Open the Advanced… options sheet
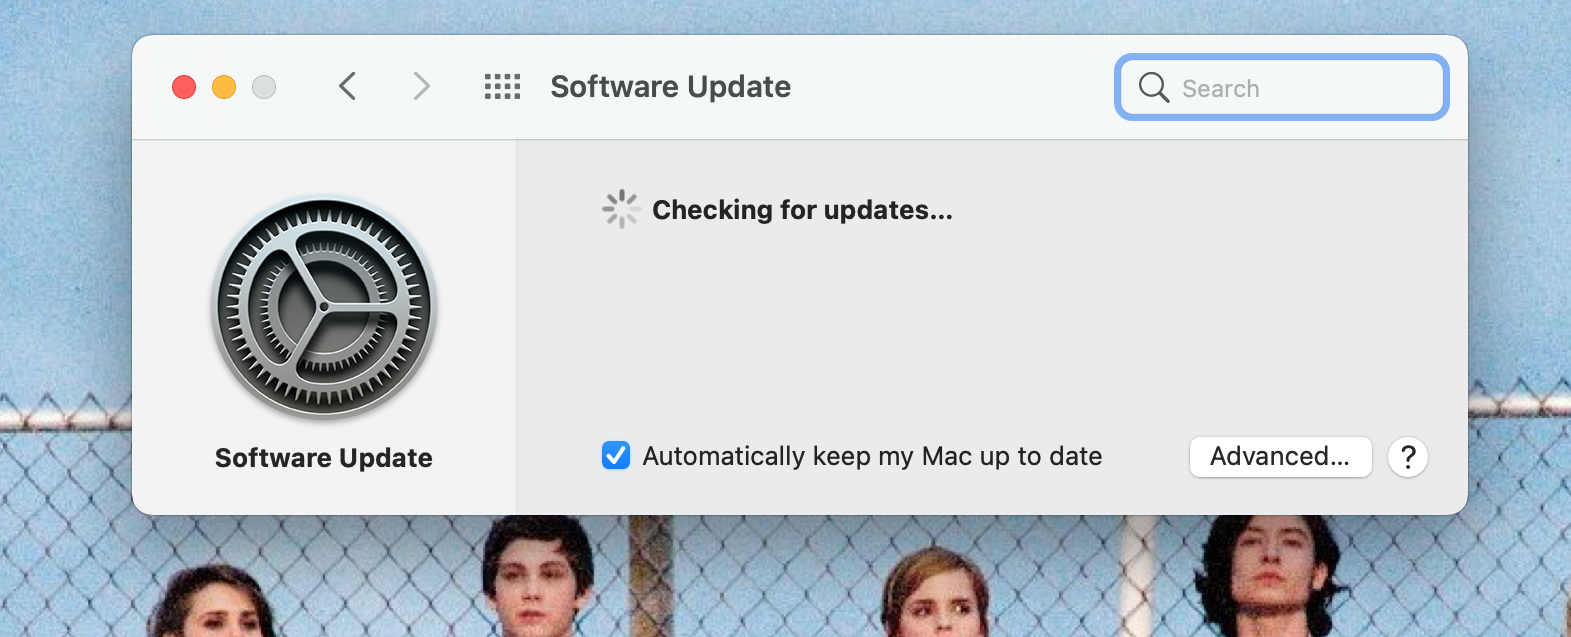The height and width of the screenshot is (637, 1571). [x=1279, y=457]
